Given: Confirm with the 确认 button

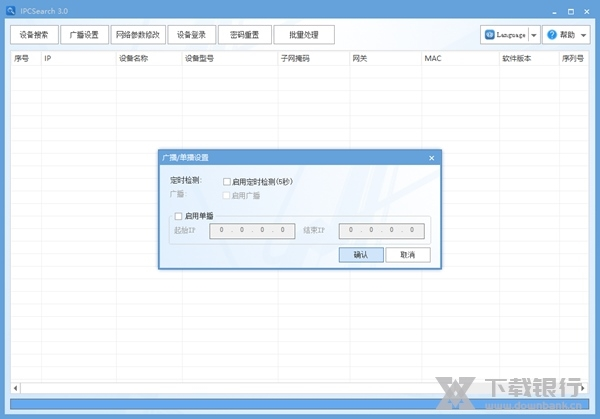Looking at the screenshot, I should (361, 255).
